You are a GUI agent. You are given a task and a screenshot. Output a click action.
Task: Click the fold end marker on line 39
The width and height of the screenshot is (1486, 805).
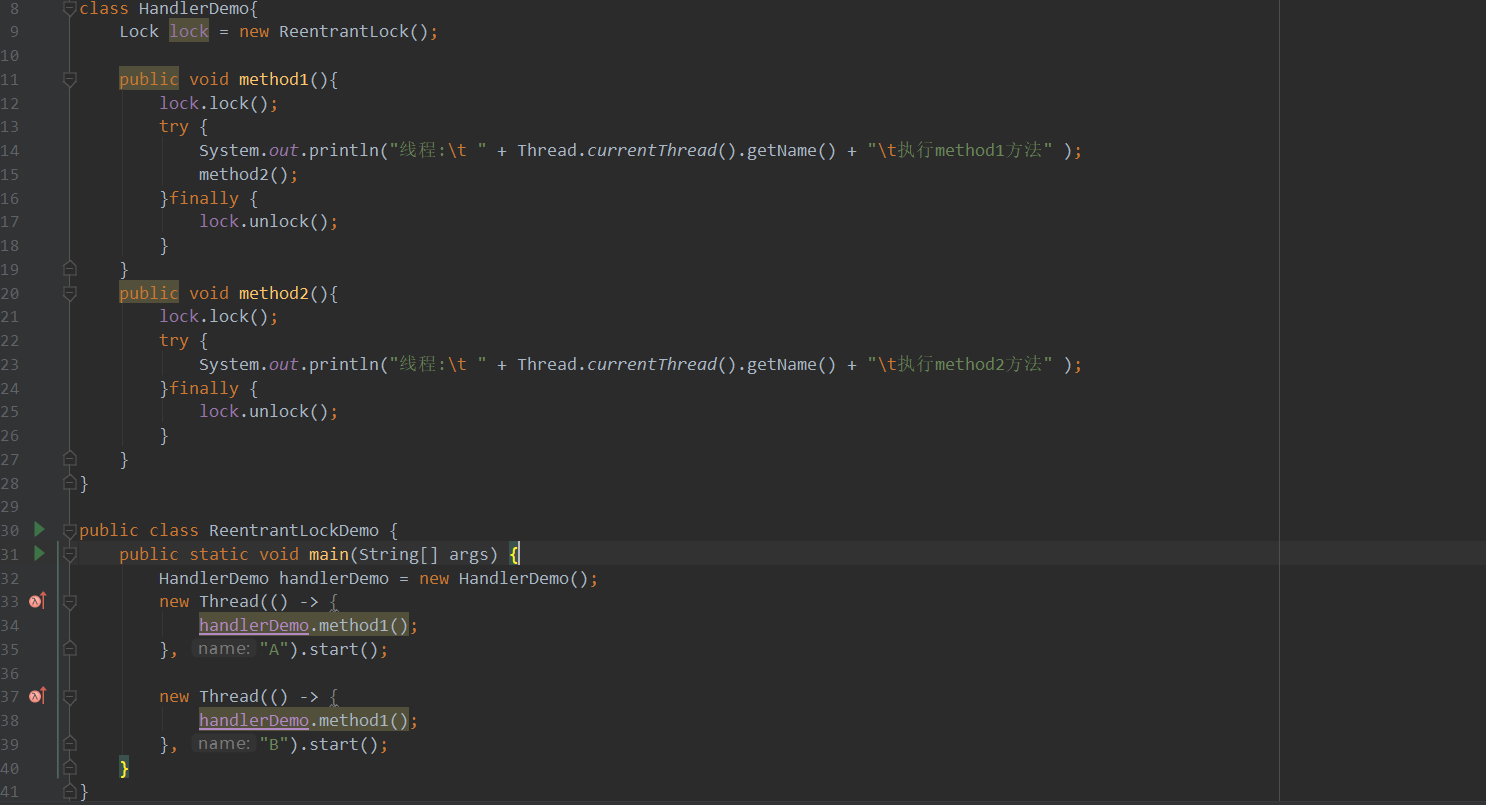tap(69, 744)
